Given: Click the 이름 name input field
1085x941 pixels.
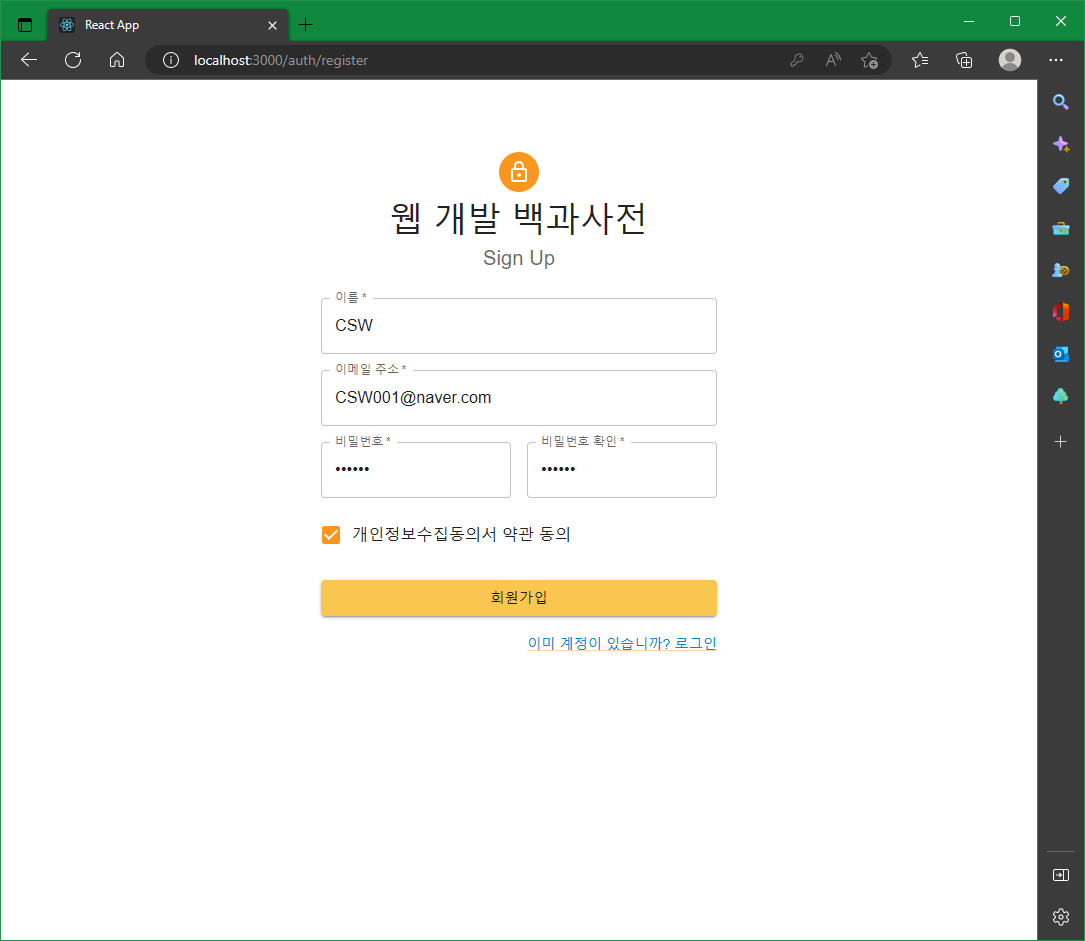Looking at the screenshot, I should 518,326.
